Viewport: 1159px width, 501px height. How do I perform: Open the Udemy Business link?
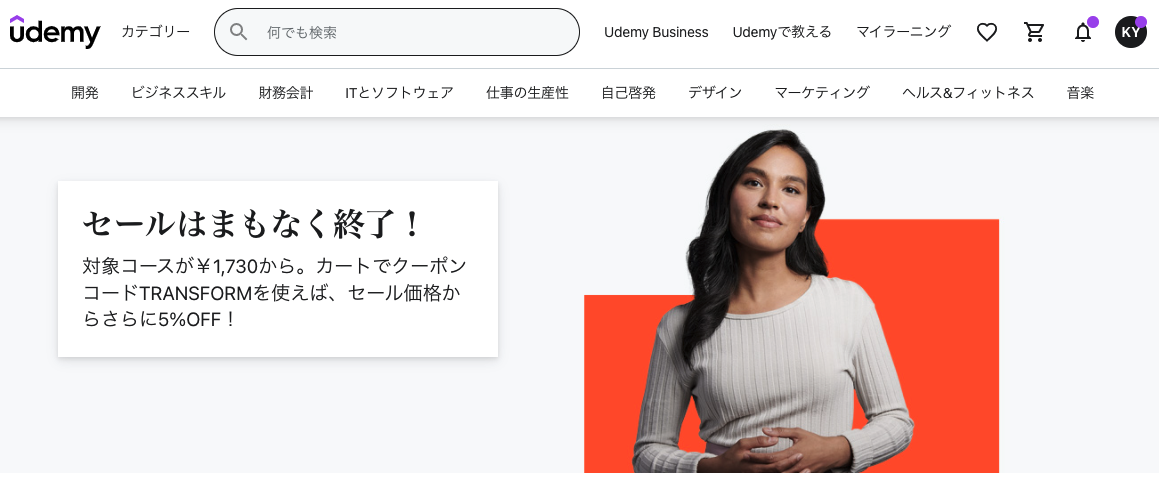point(656,32)
